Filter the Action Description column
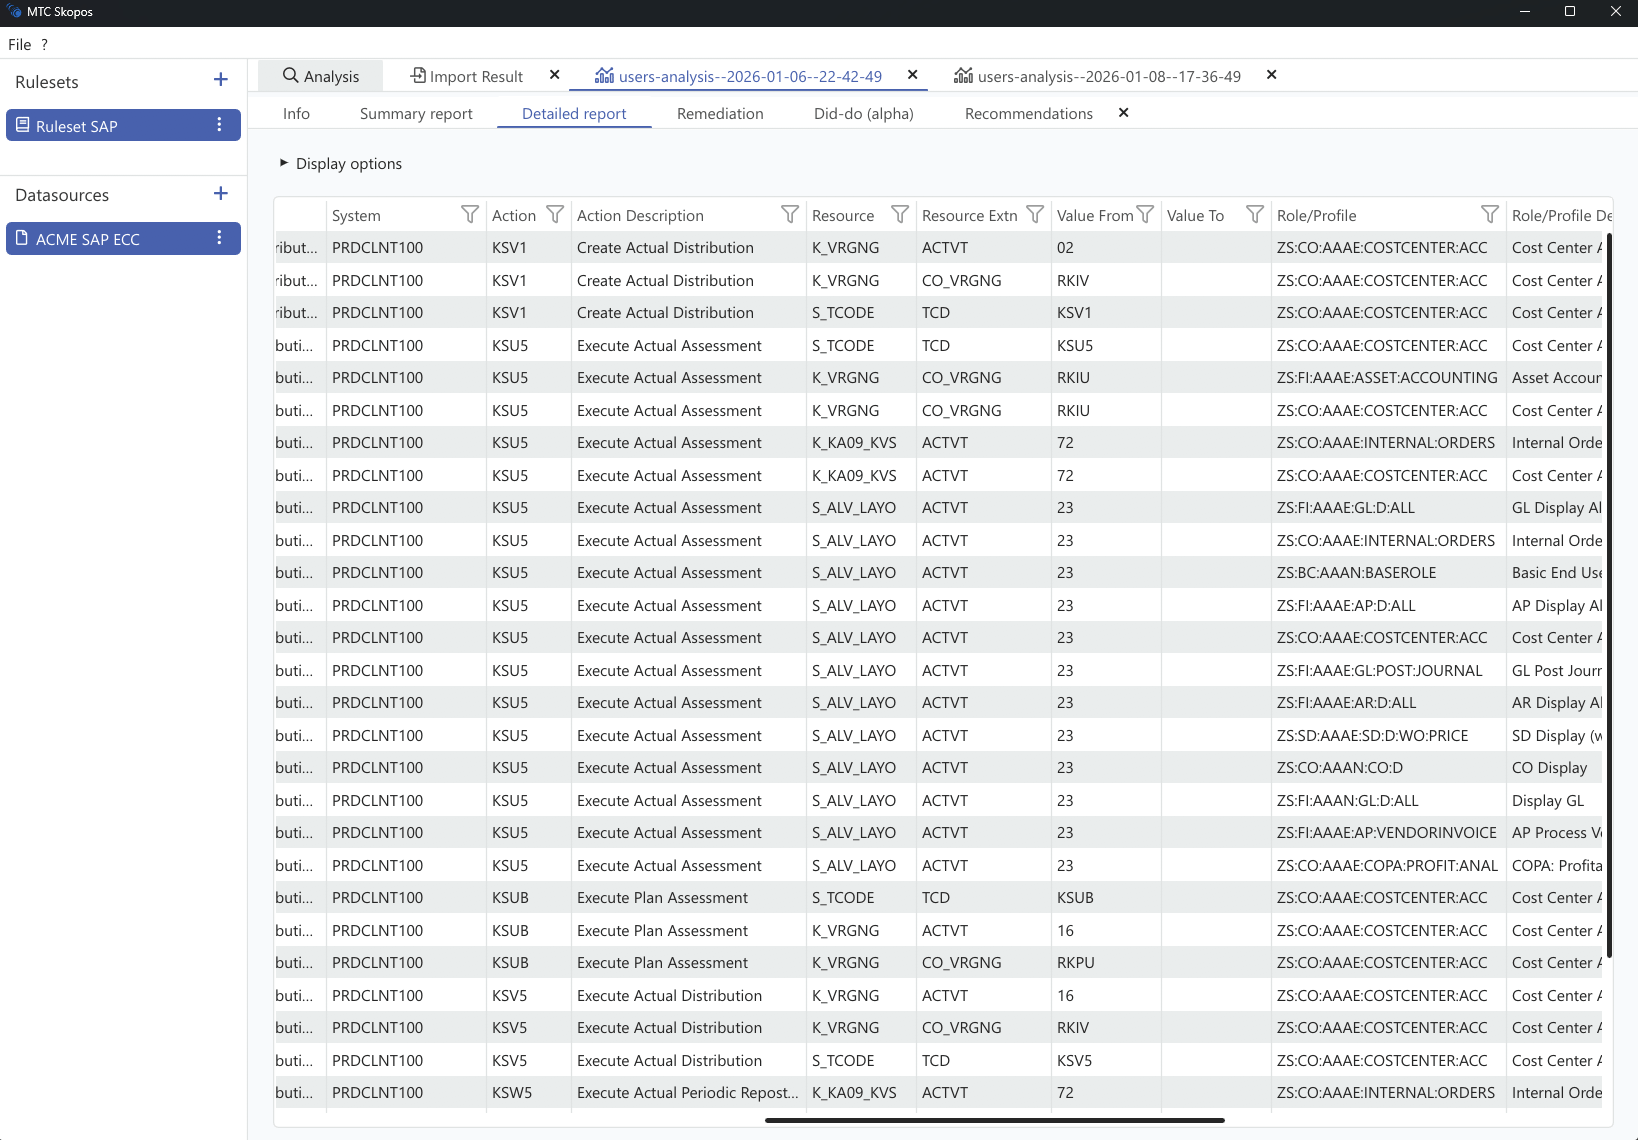The image size is (1638, 1140). [789, 215]
